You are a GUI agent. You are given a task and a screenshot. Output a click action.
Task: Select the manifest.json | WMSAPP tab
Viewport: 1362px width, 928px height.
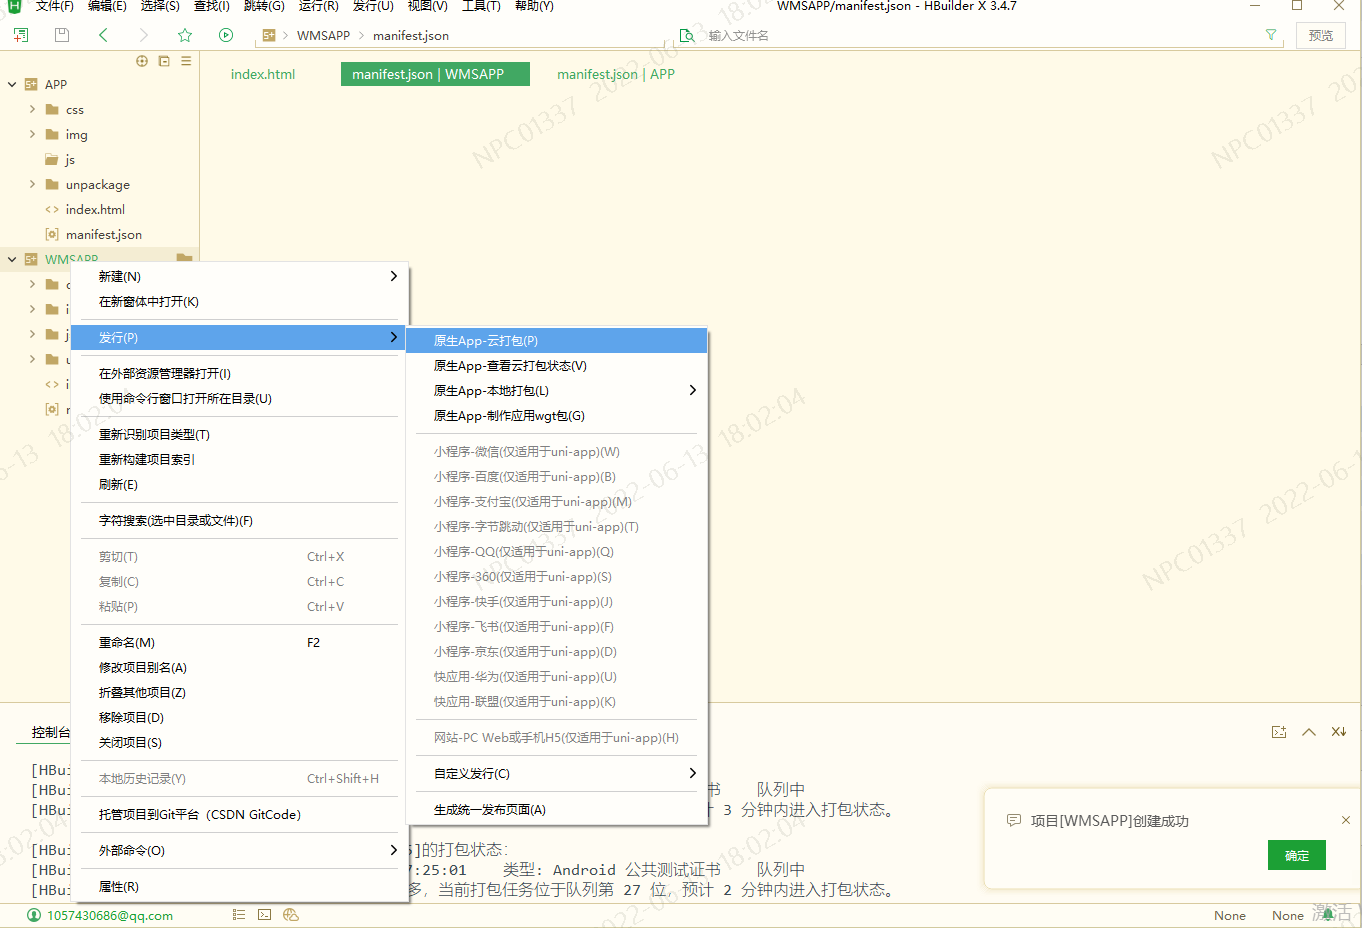pos(435,74)
